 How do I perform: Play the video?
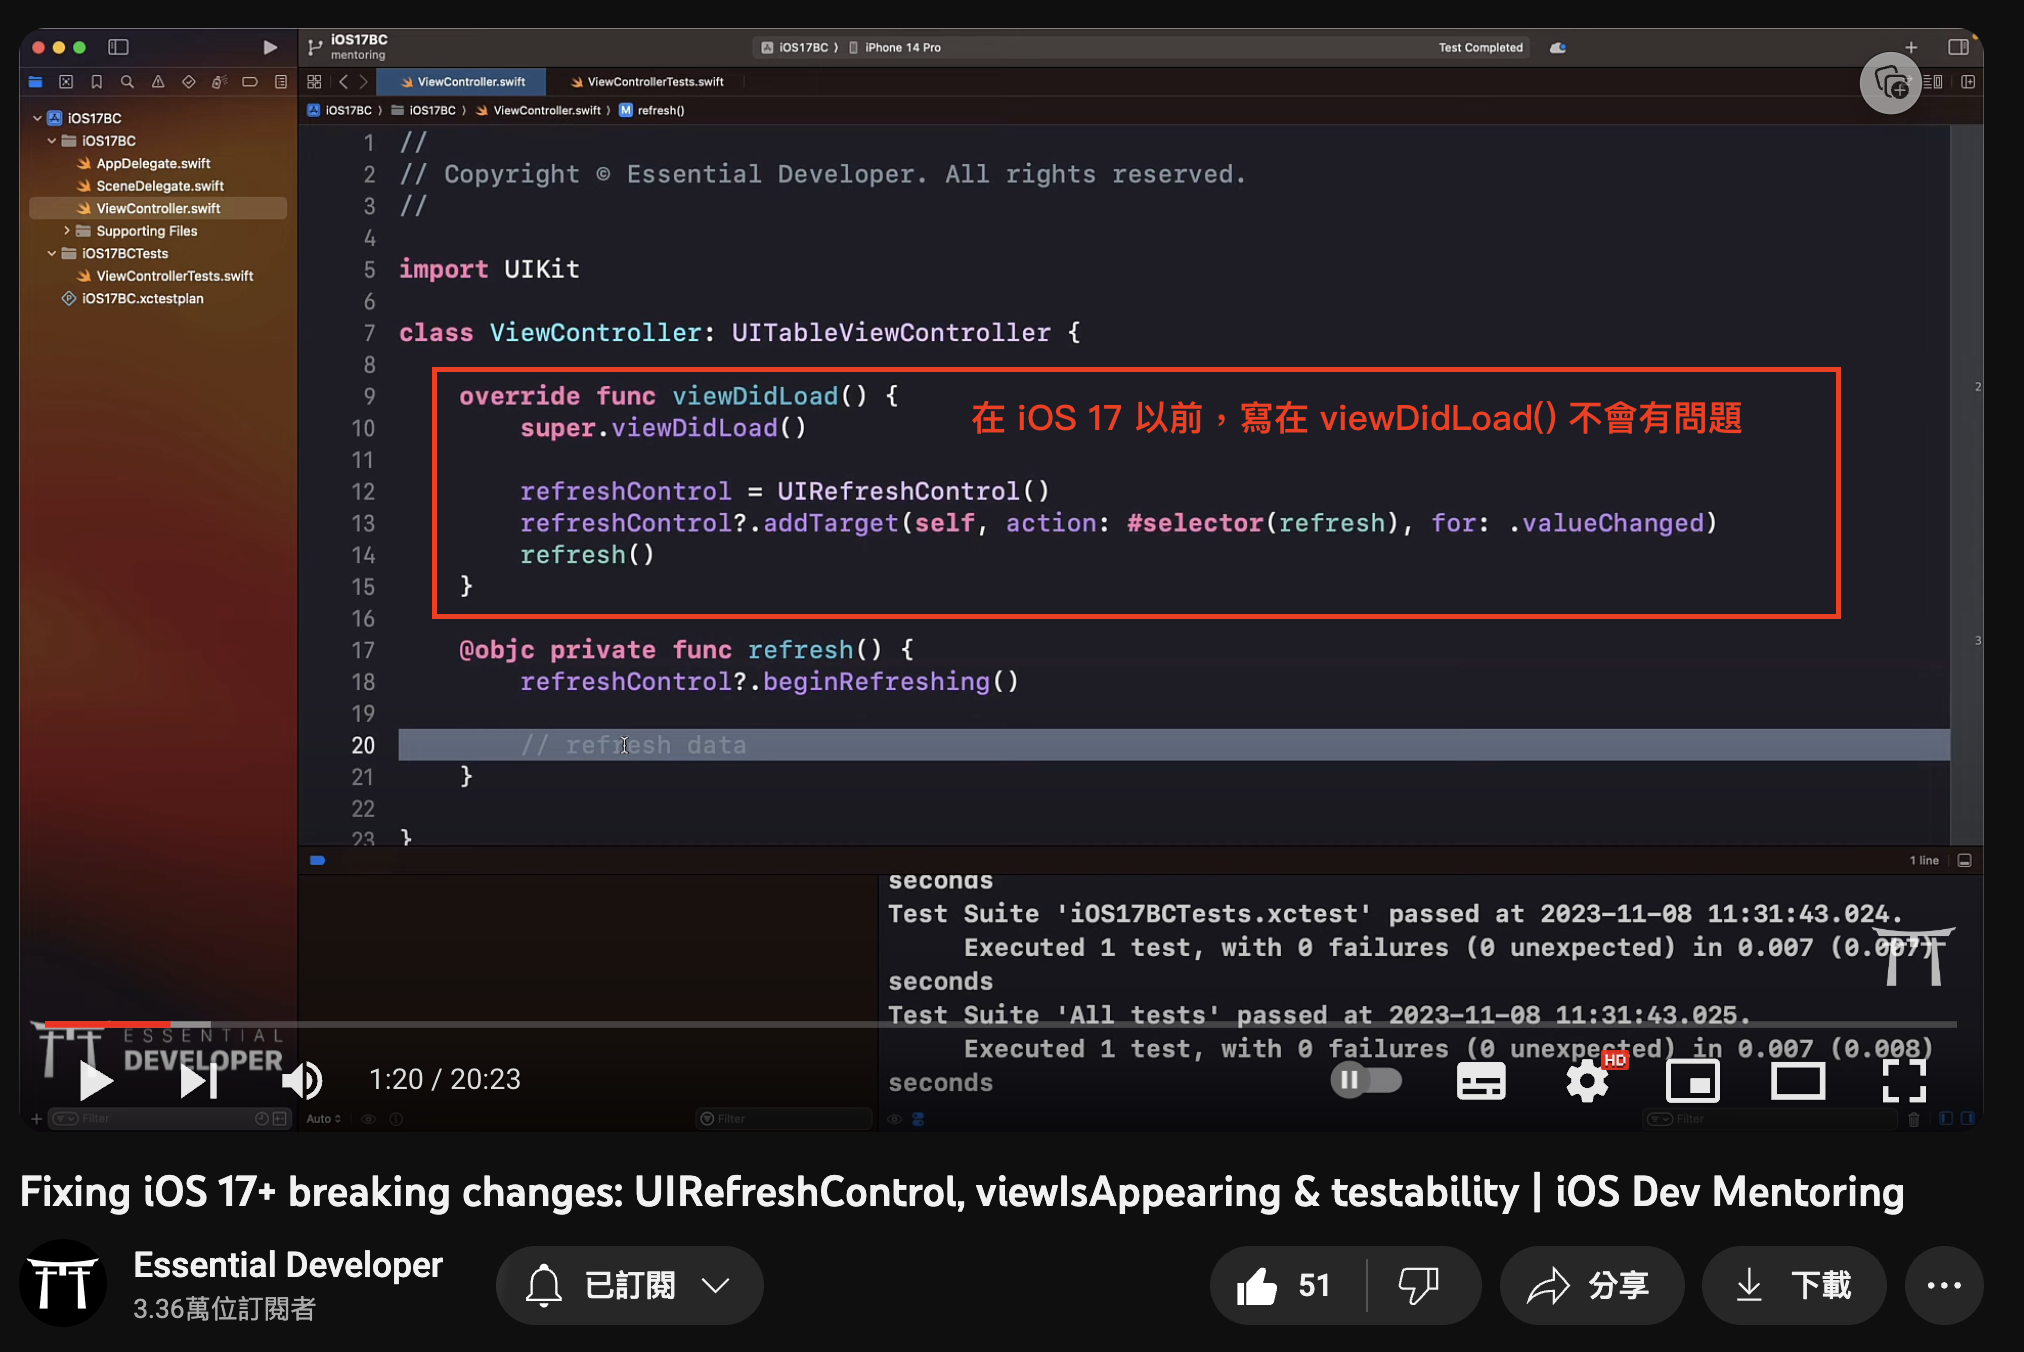coord(95,1080)
